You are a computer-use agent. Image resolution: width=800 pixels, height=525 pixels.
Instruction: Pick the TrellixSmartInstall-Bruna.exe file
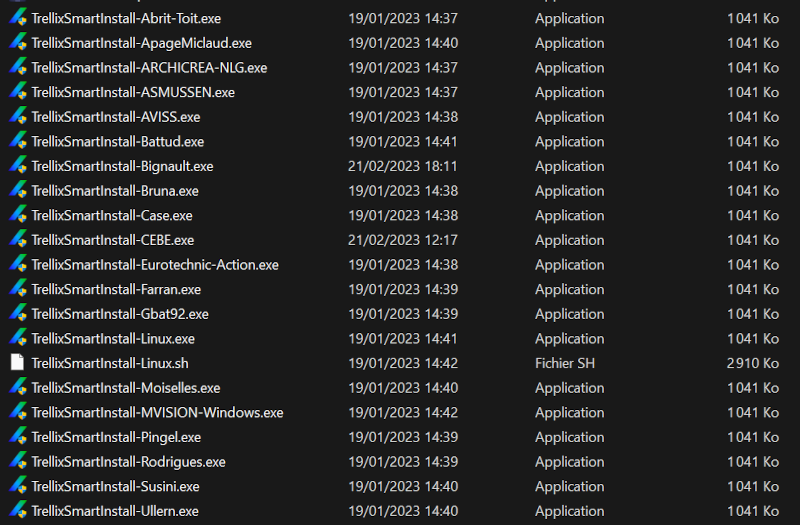(x=115, y=191)
